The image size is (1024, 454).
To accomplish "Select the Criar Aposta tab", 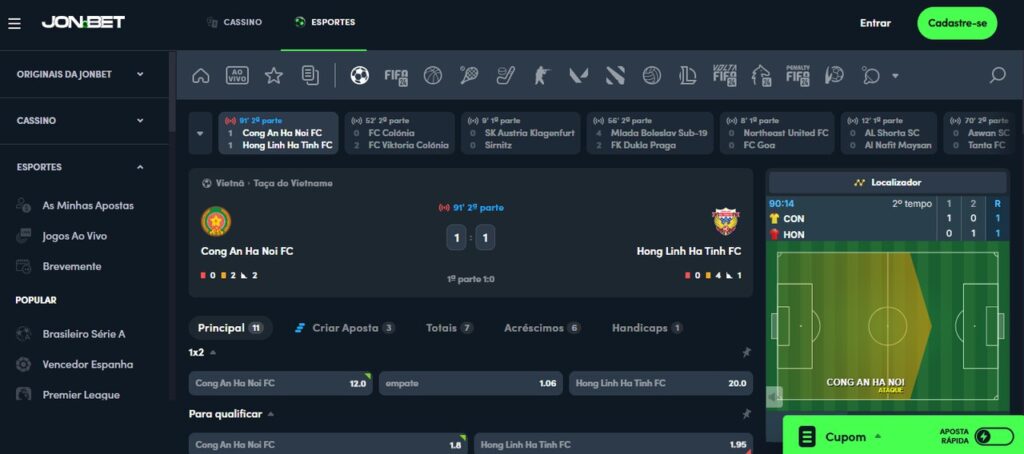I will 345,328.
